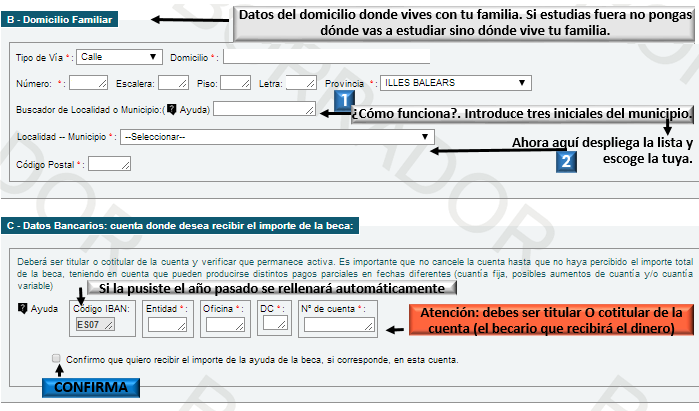Image resolution: width=699 pixels, height=411 pixels.
Task: Select the DC input field
Action: click(x=275, y=323)
